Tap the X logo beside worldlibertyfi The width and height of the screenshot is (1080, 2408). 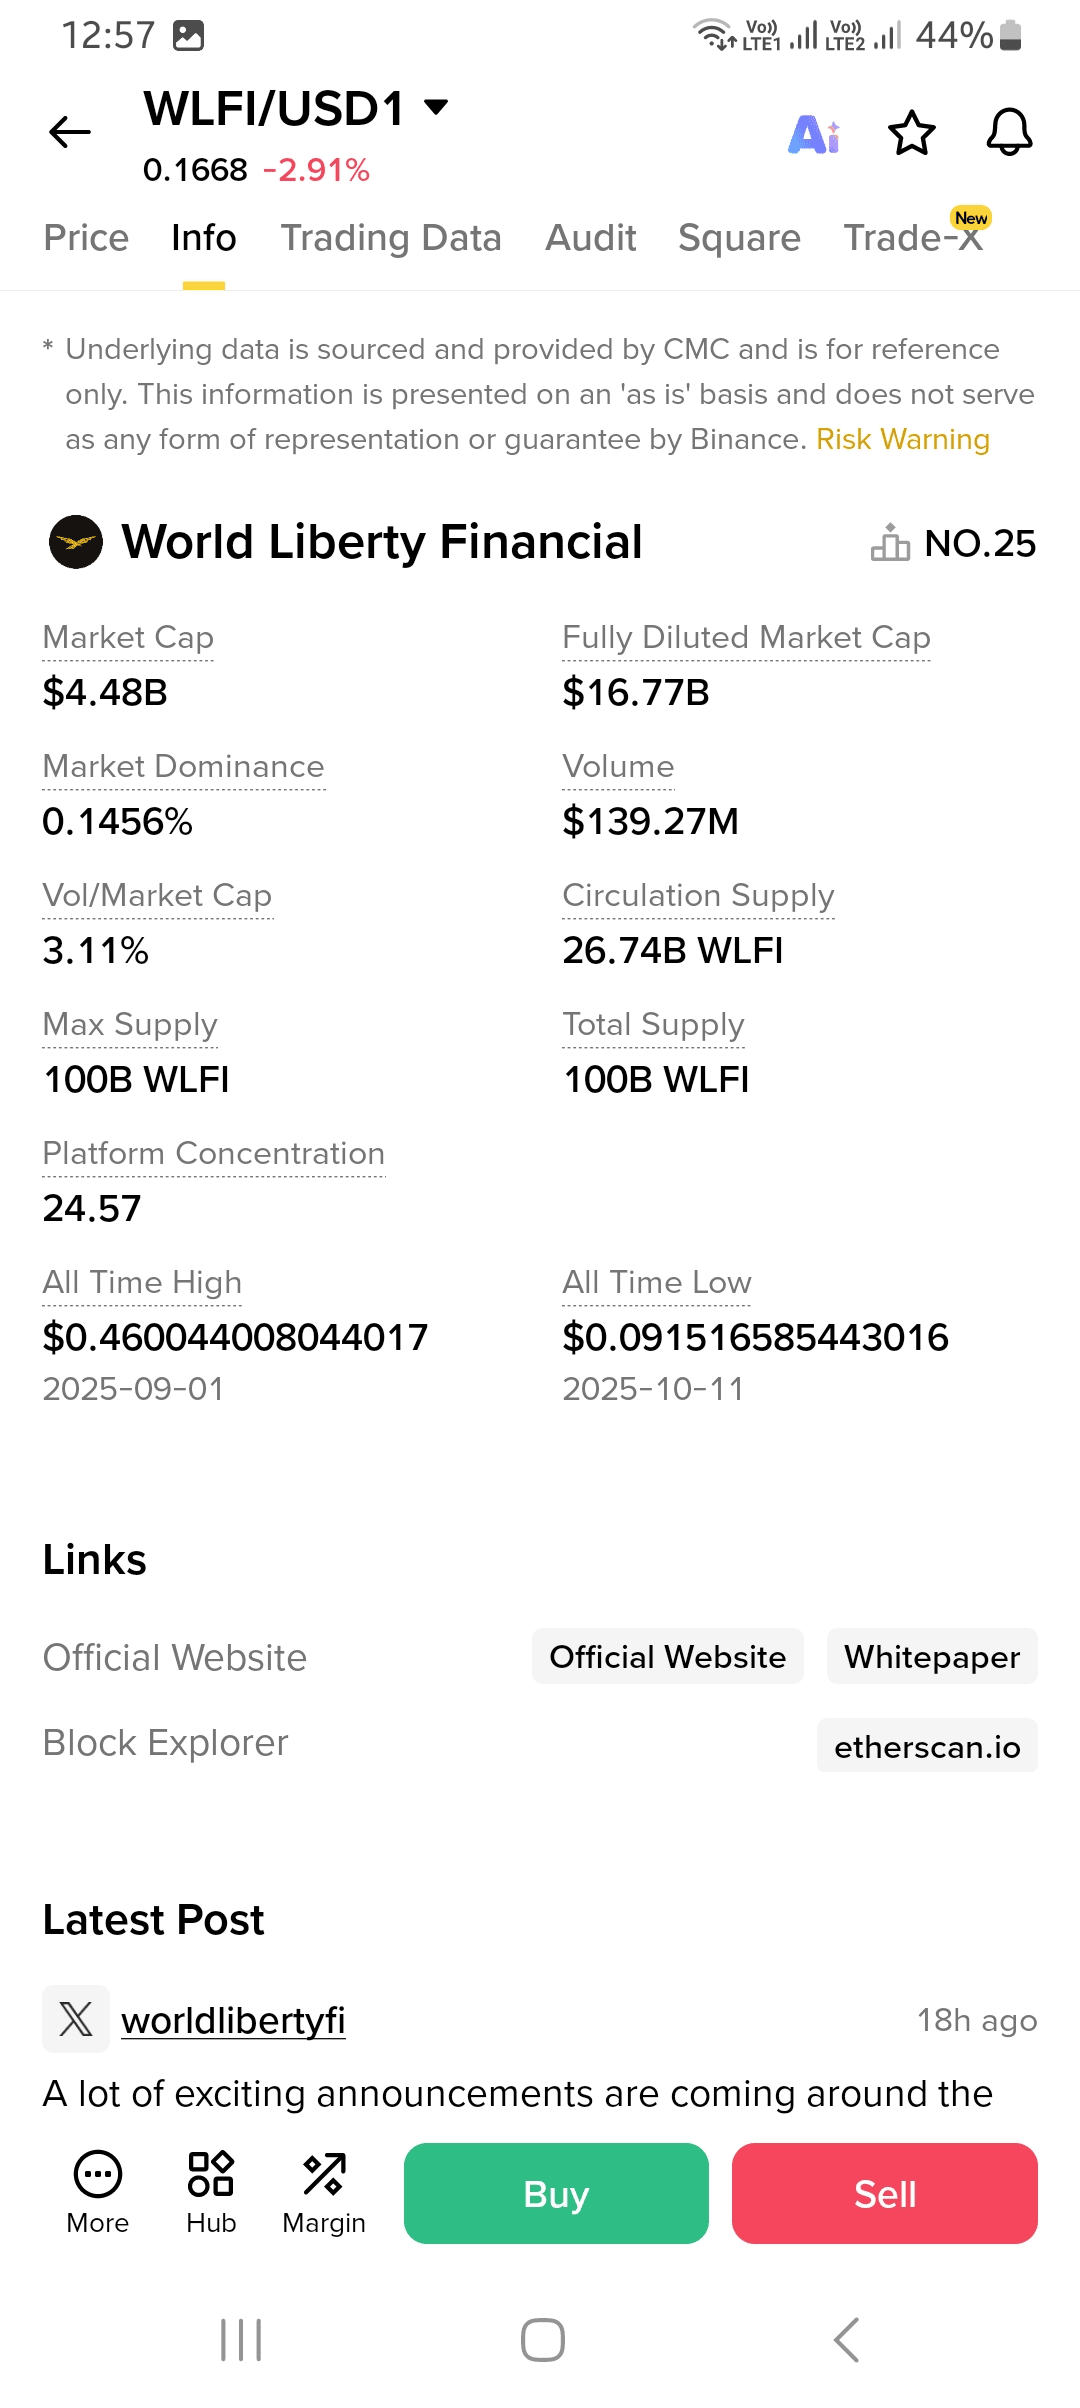click(x=76, y=2018)
